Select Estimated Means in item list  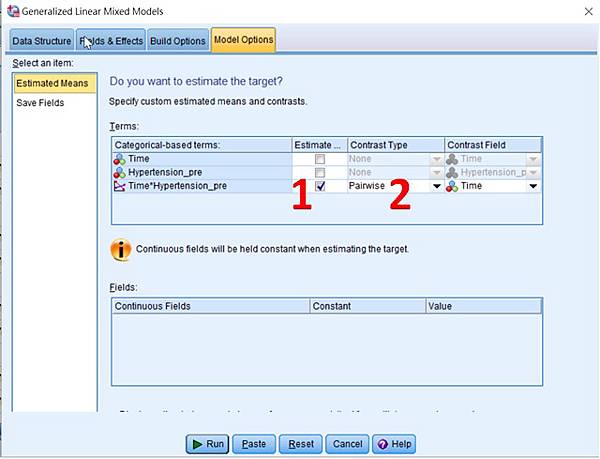54,83
